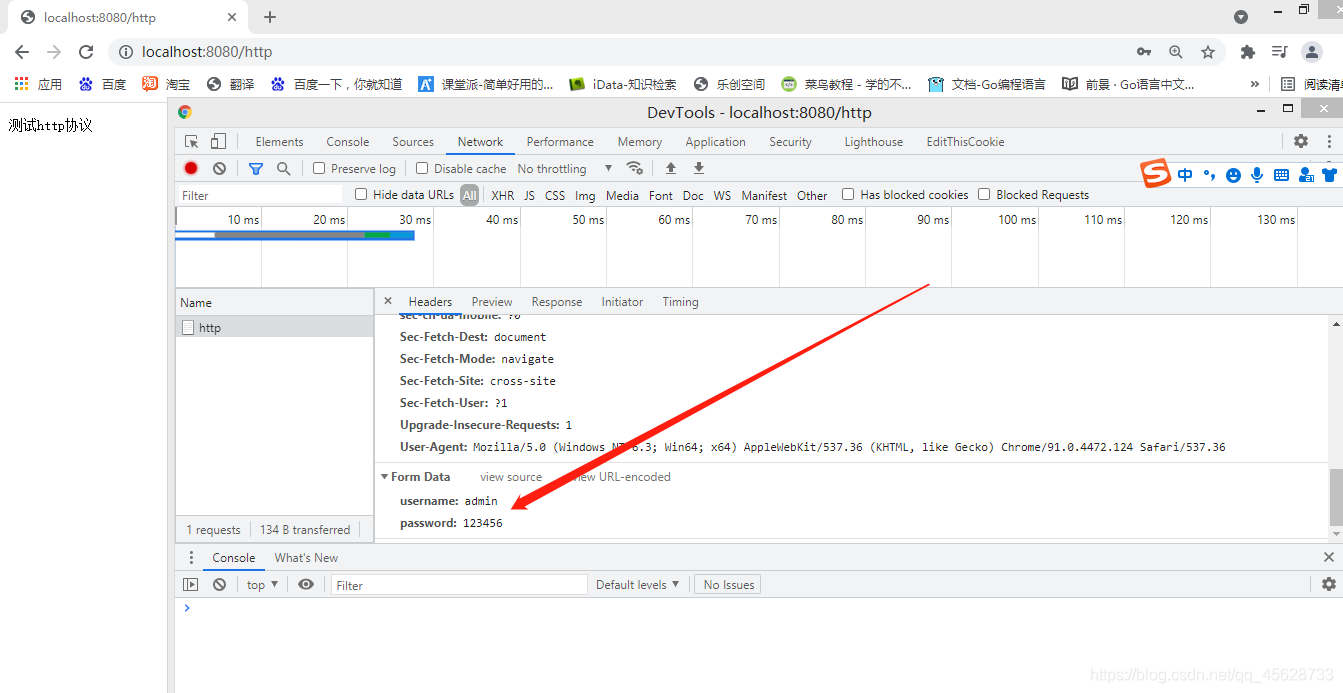The width and height of the screenshot is (1343, 693).
Task: Click view source link in Form Data
Action: (511, 477)
